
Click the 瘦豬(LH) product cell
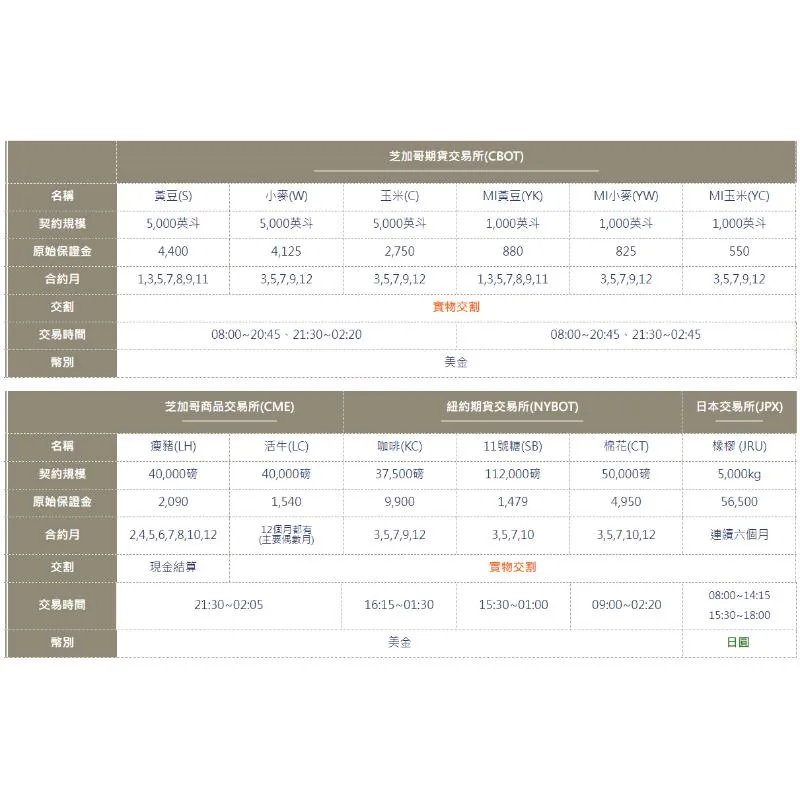173,446
